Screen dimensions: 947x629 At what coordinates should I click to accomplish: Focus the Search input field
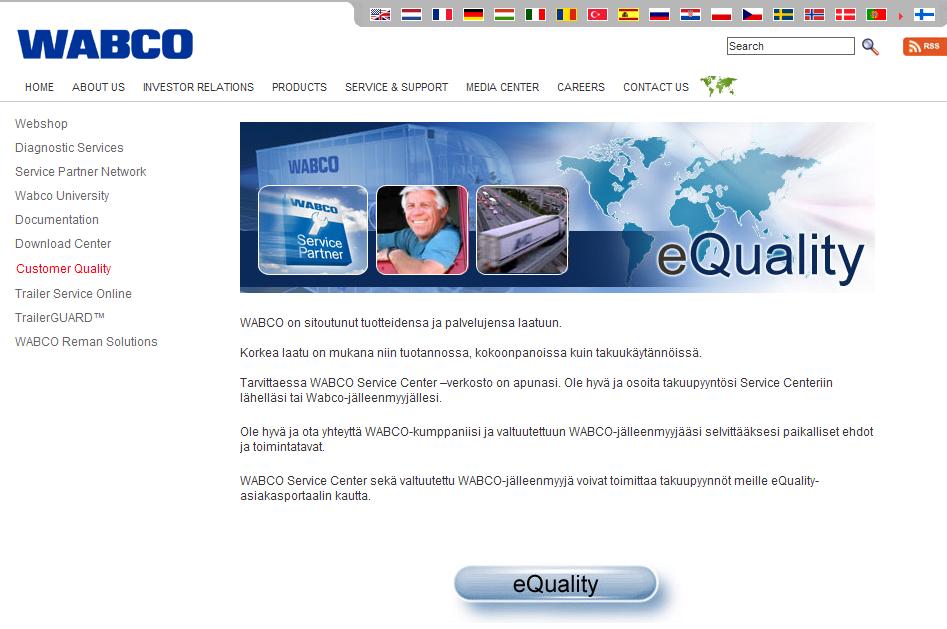pyautogui.click(x=791, y=46)
